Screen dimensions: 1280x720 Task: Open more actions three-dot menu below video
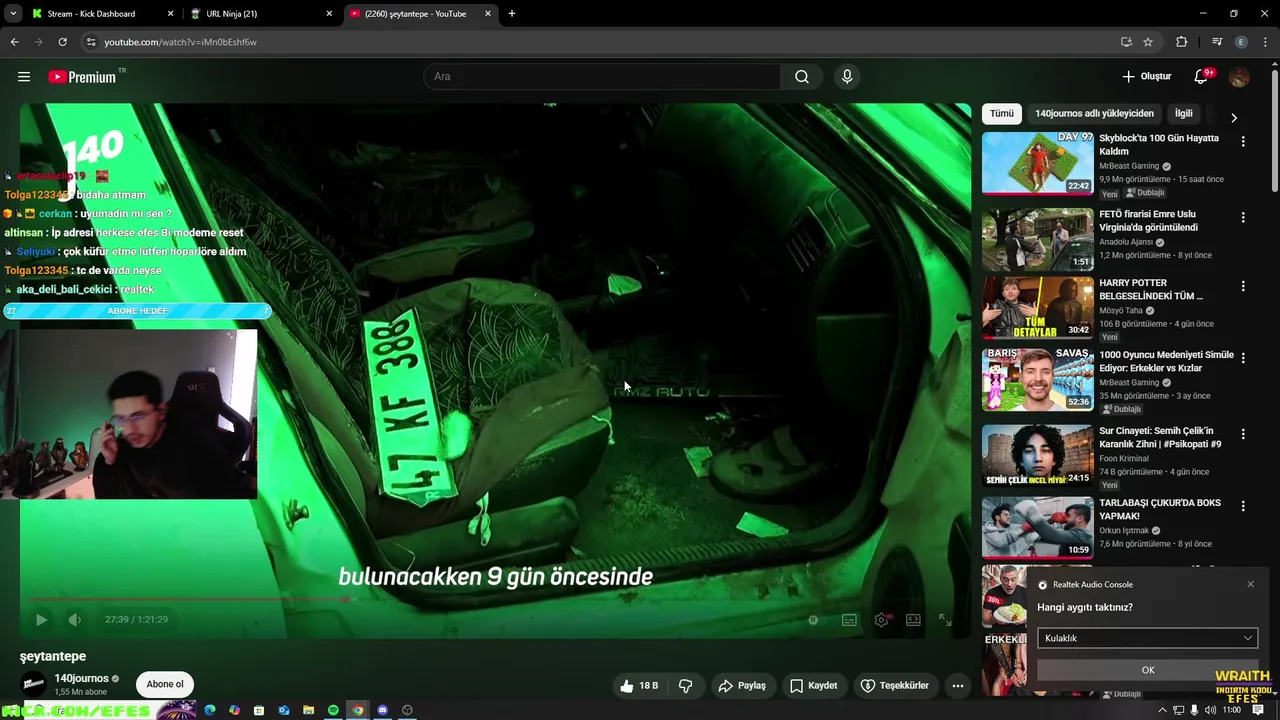[957, 686]
